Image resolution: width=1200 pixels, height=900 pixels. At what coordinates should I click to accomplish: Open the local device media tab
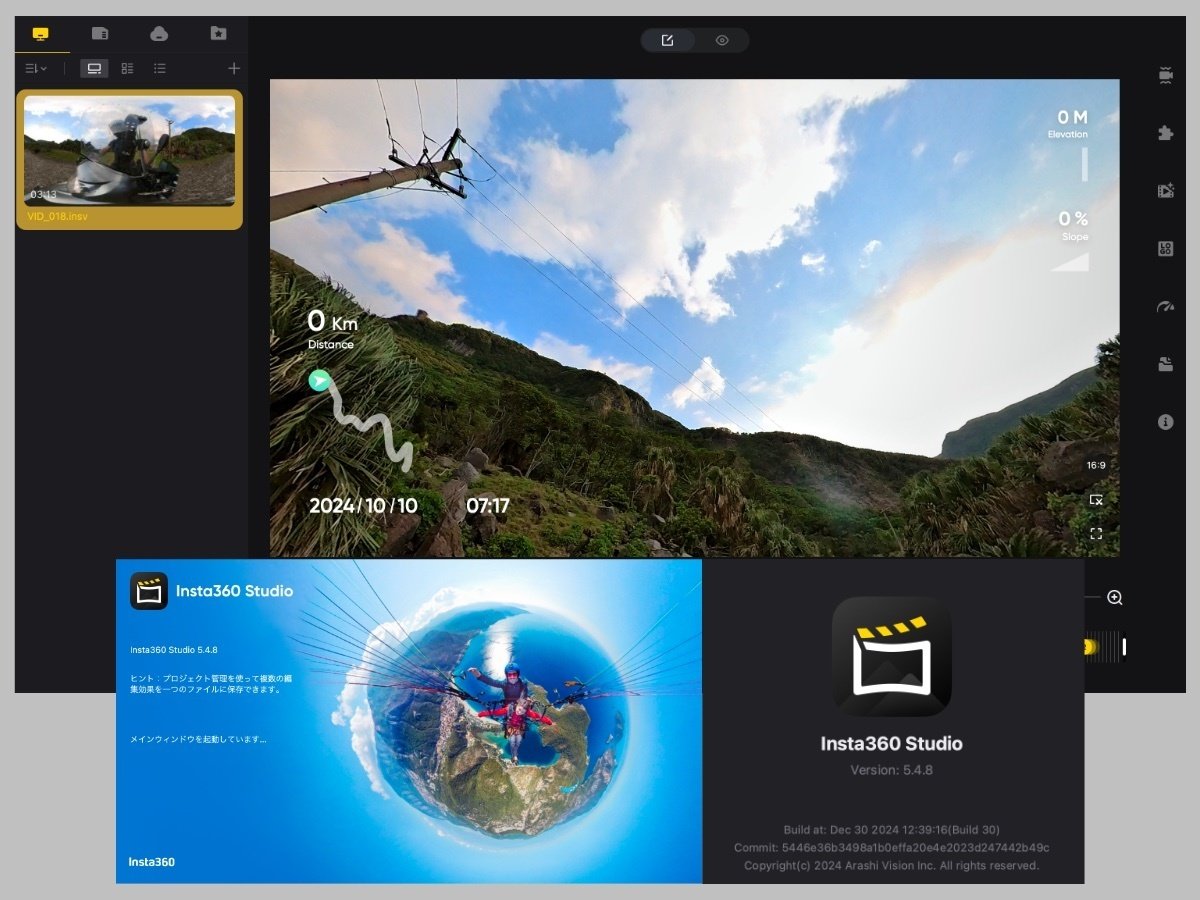pos(40,34)
